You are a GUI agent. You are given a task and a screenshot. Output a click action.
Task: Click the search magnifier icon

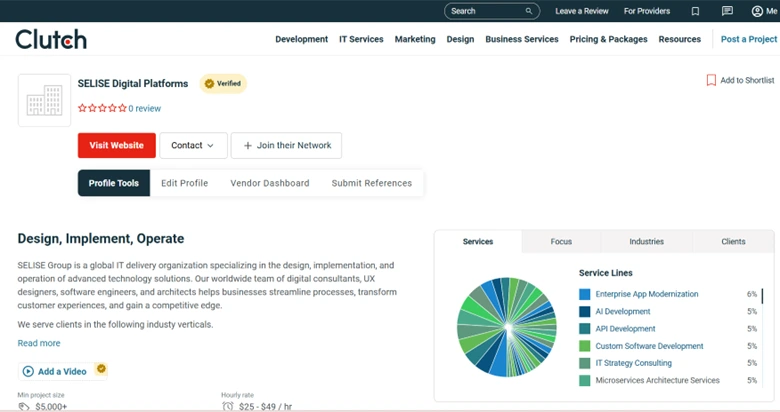(529, 11)
